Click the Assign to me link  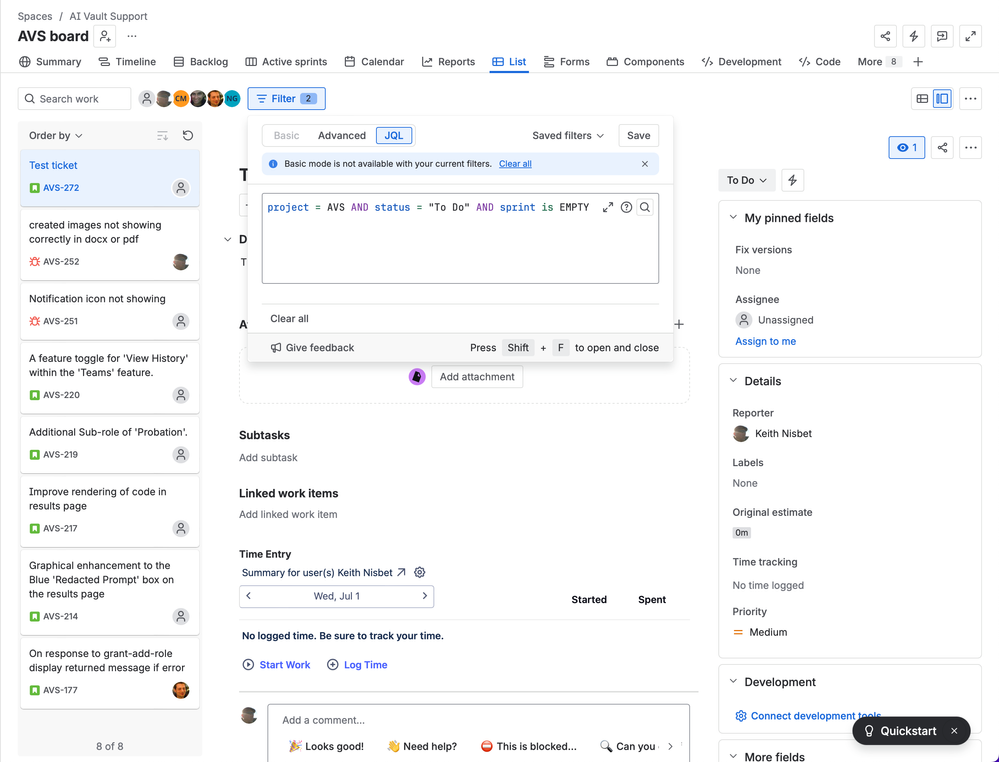coord(765,341)
